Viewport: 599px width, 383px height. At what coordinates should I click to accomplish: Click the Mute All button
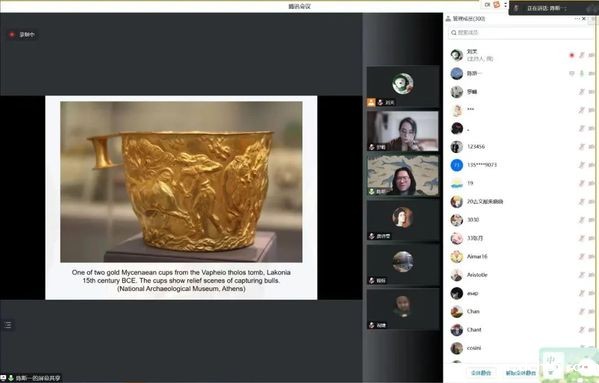pos(481,373)
